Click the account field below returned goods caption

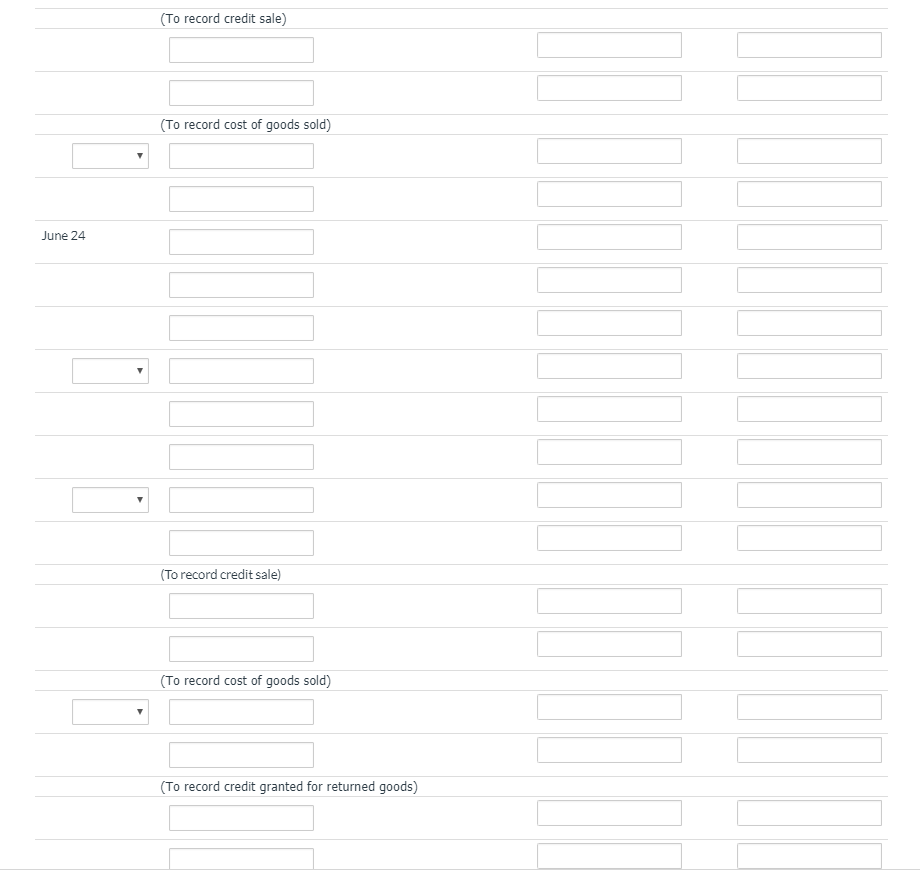coord(241,817)
